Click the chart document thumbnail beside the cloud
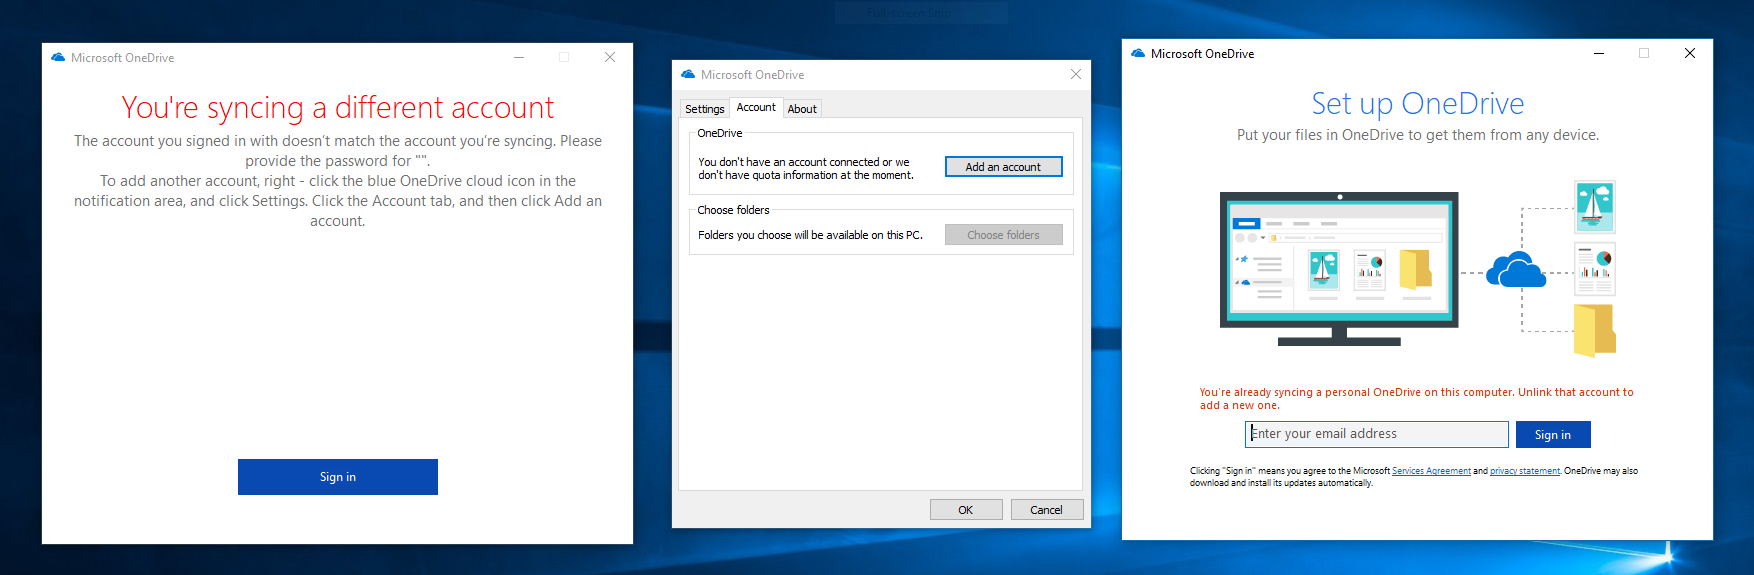 pyautogui.click(x=1595, y=269)
